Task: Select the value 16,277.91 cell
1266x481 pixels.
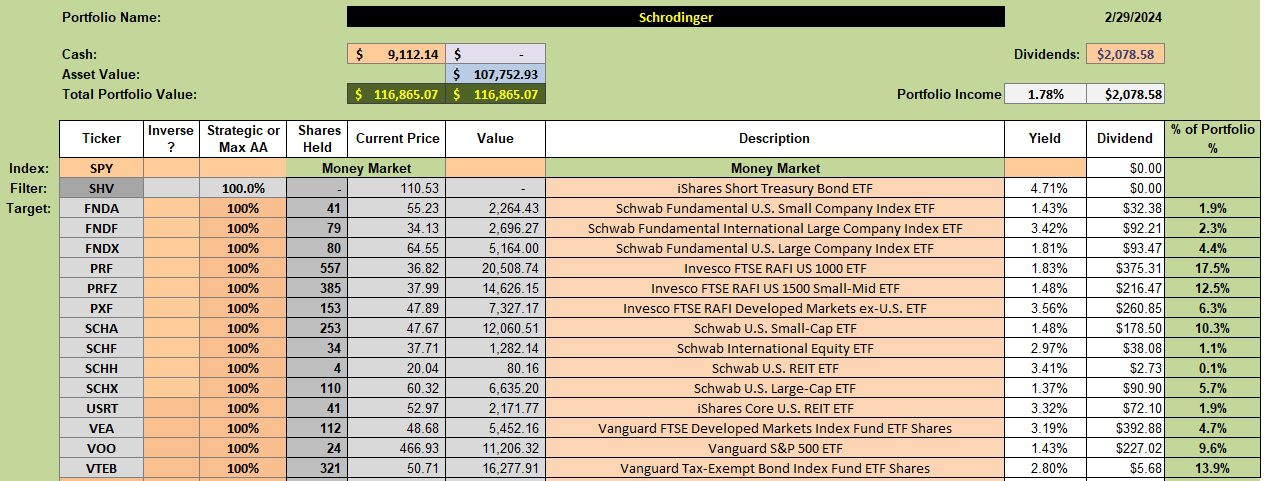Action: pos(495,468)
